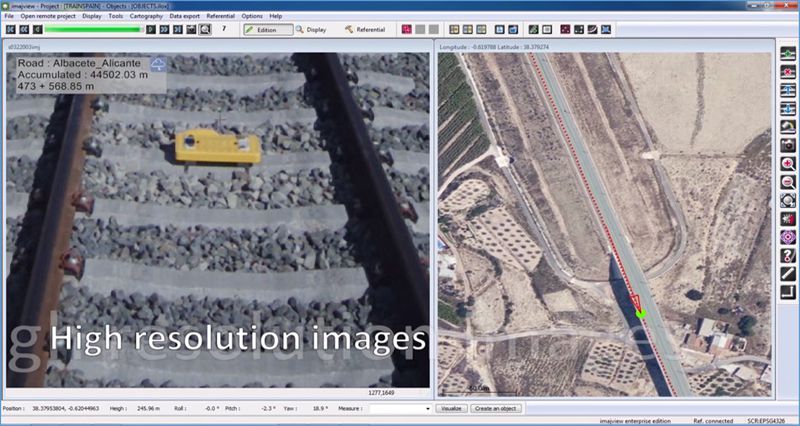The image size is (800, 426).
Task: Click the Heigh value 245.96 m
Action: [x=149, y=409]
